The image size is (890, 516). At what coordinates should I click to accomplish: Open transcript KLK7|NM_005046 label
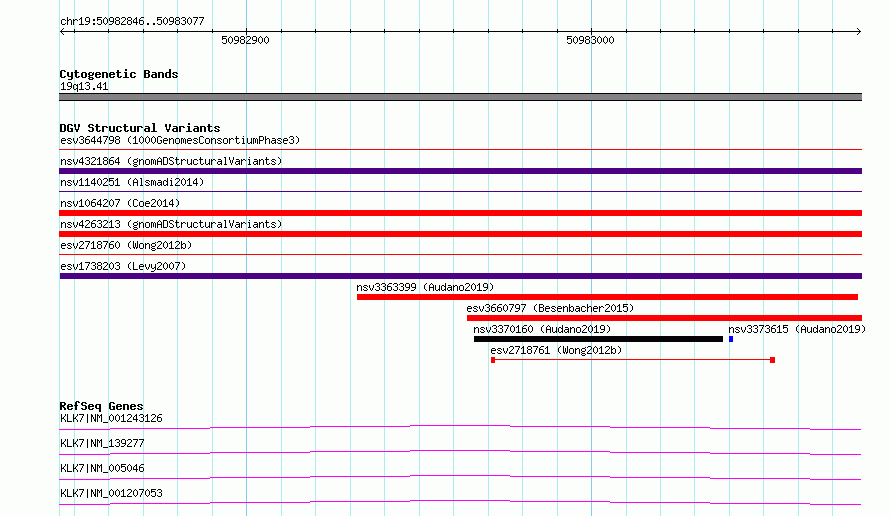[102, 468]
